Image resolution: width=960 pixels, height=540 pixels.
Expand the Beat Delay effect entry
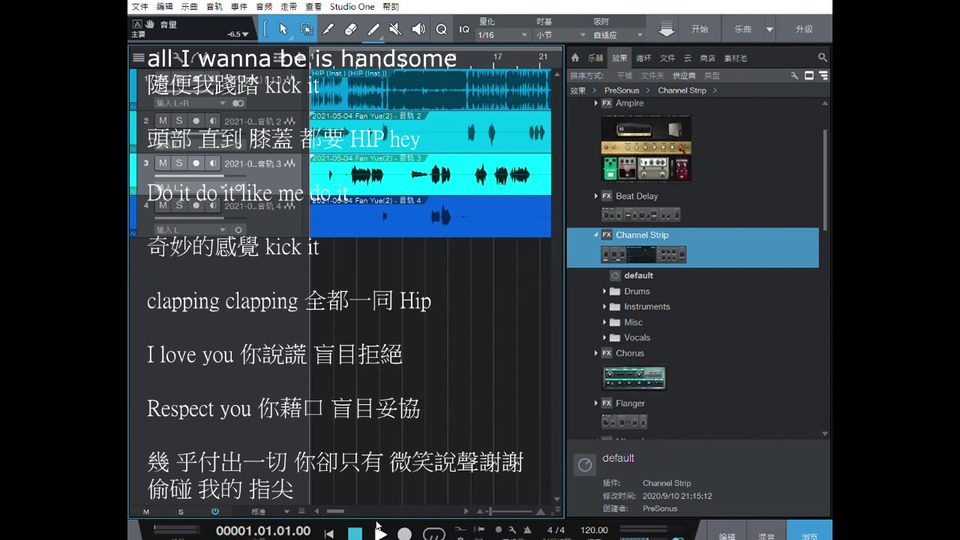point(596,196)
